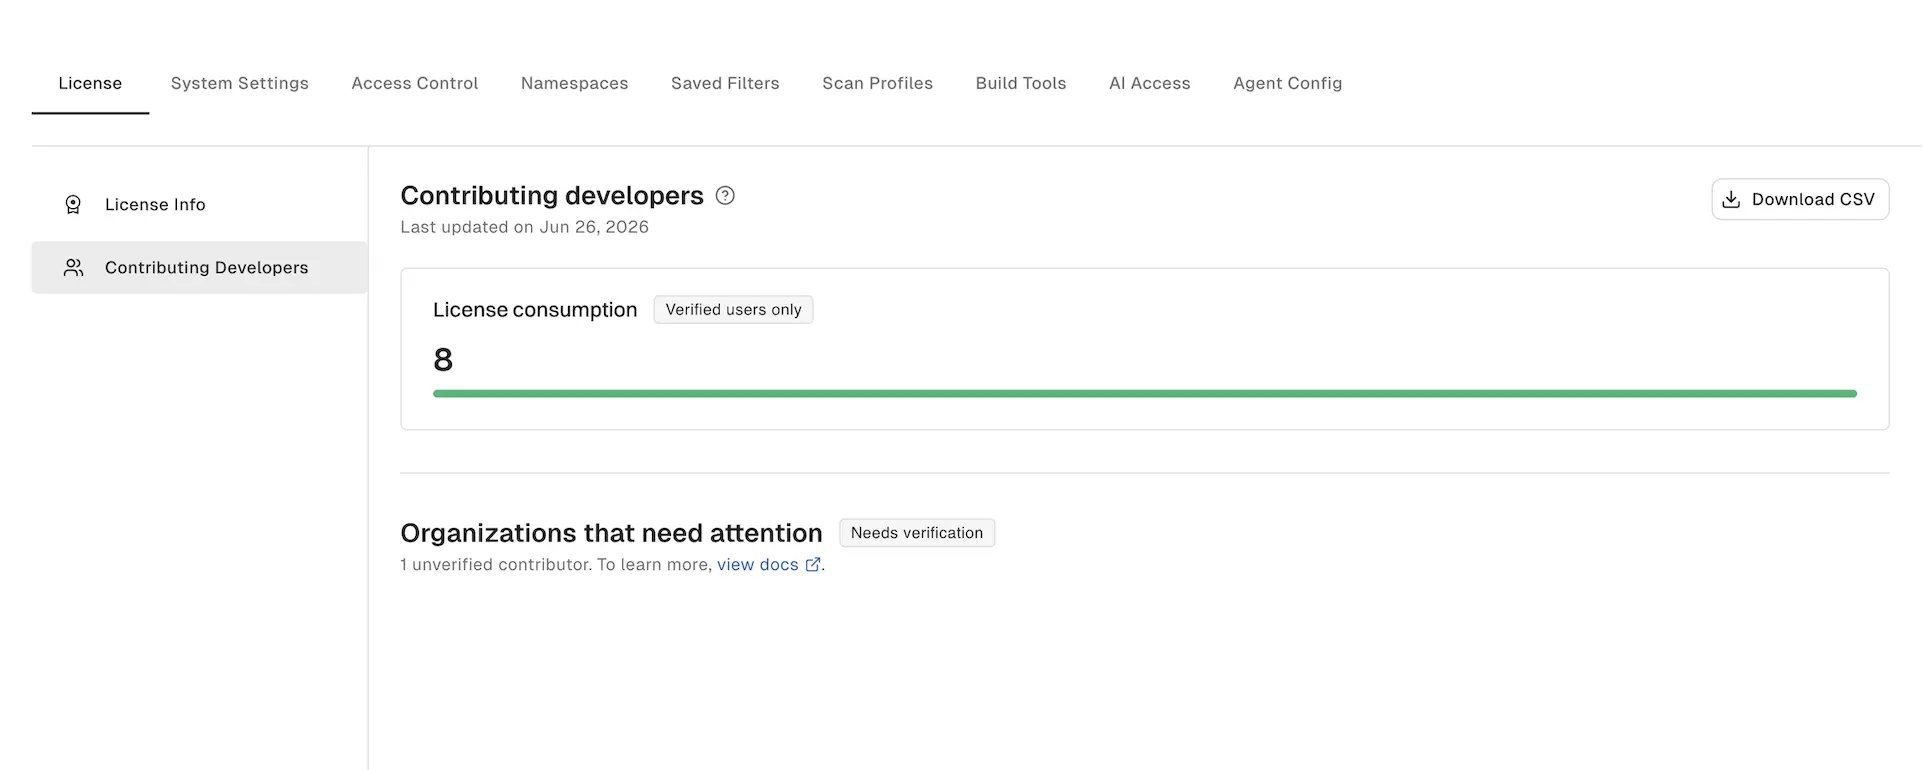Open the Access Control tab
This screenshot has height=770, width=1923.
pyautogui.click(x=415, y=83)
